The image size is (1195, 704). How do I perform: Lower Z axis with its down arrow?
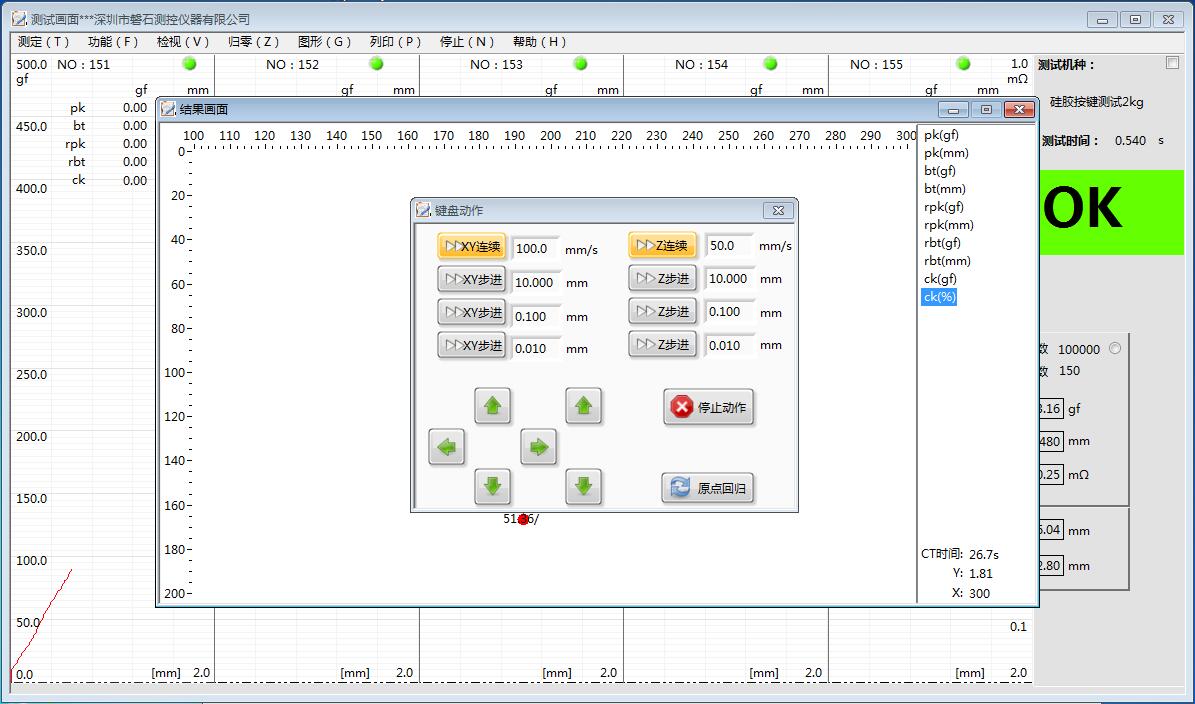(584, 487)
